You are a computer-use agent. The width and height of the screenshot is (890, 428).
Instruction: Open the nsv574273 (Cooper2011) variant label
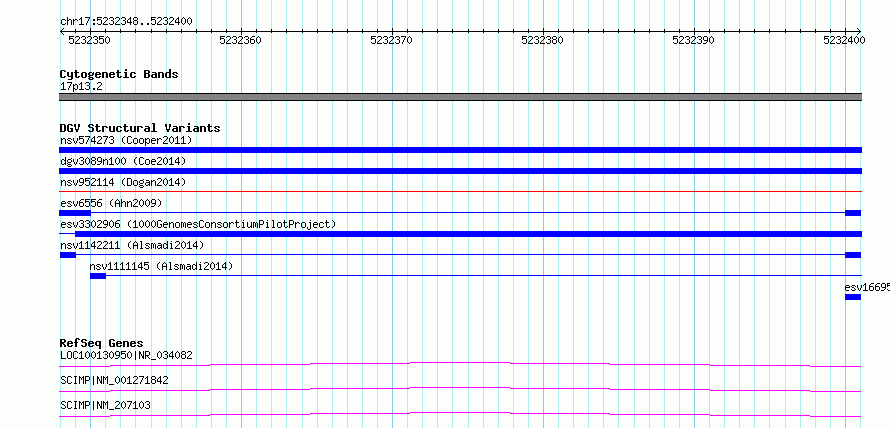pos(126,140)
